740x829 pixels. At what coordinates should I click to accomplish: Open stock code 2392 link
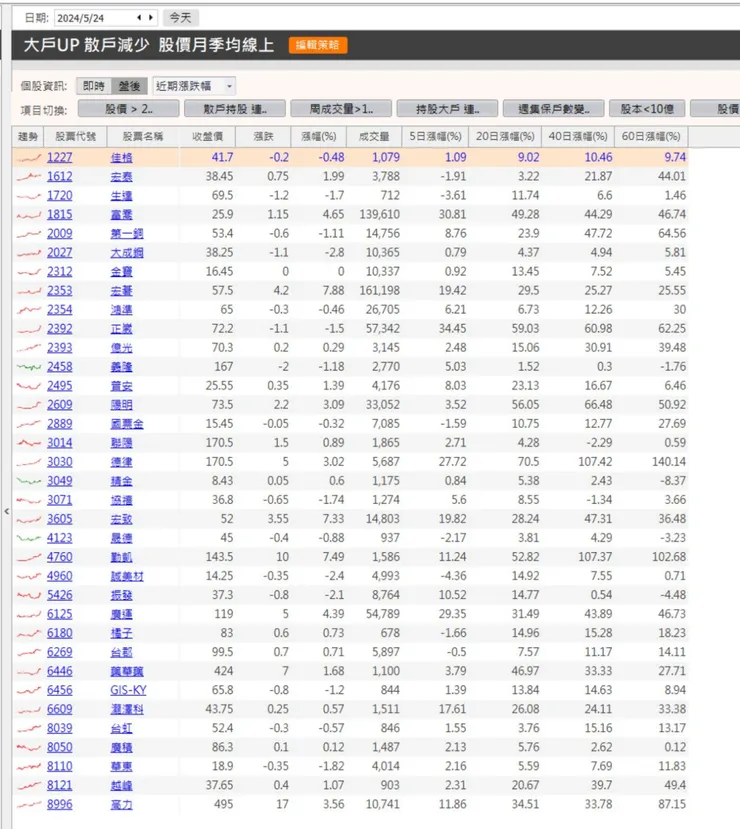pyautogui.click(x=60, y=329)
